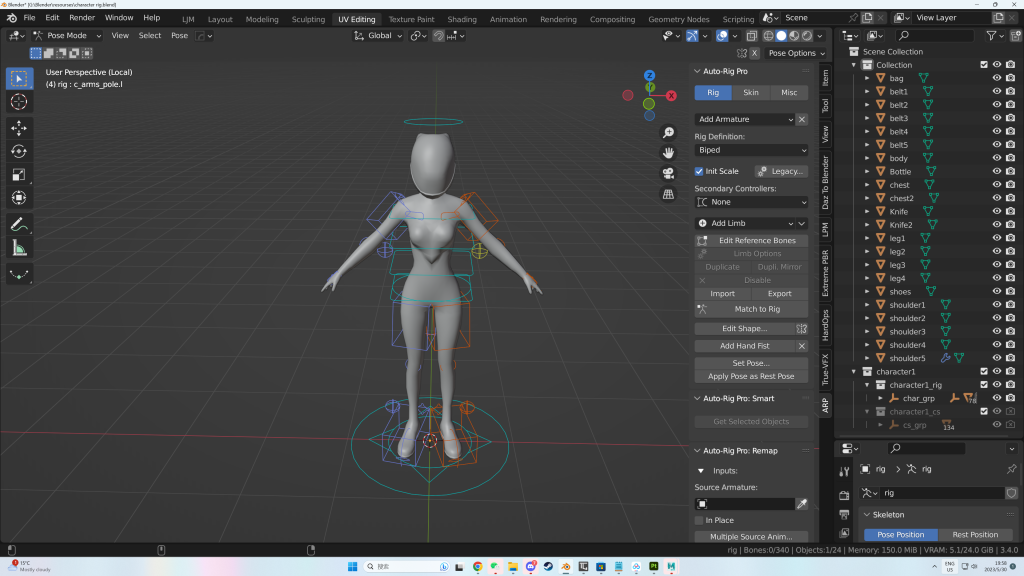
Task: Hide the bag object with its eye icon
Action: (997, 78)
